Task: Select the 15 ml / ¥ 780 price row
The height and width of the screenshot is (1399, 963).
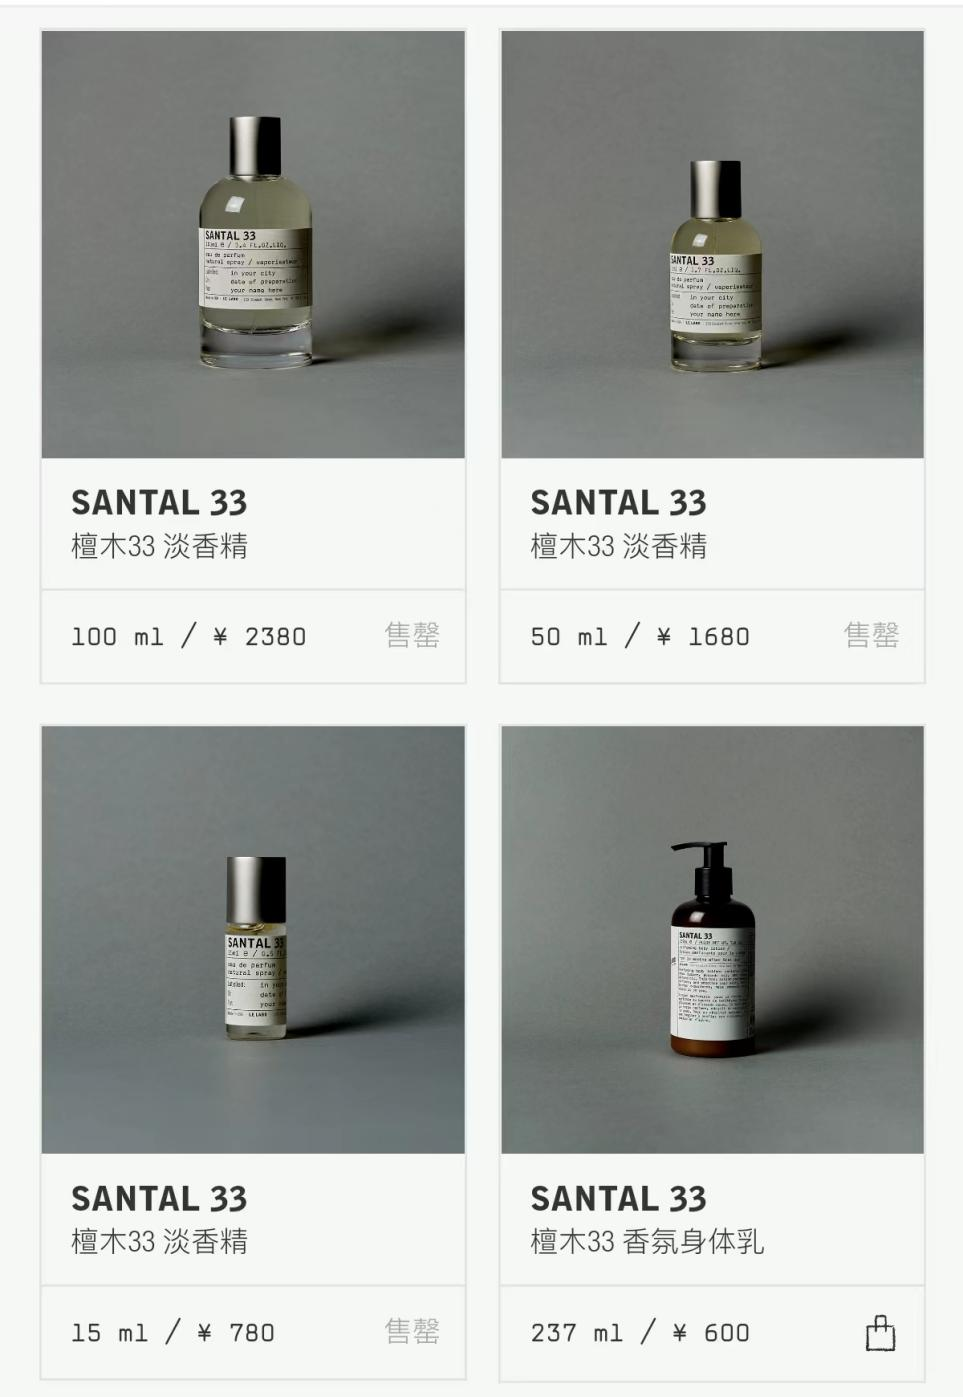Action: pos(253,1332)
